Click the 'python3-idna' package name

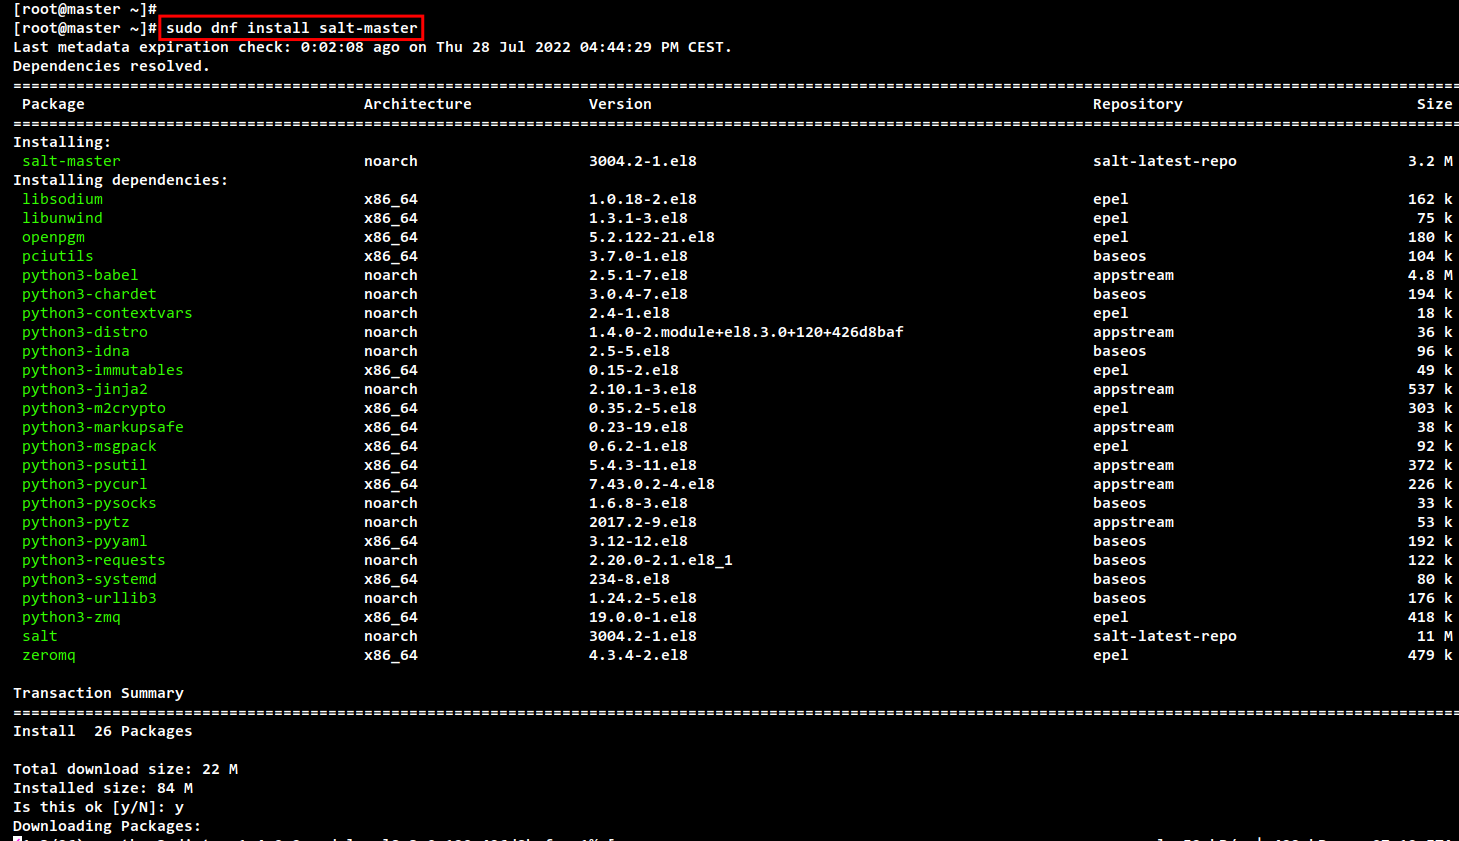pyautogui.click(x=76, y=351)
